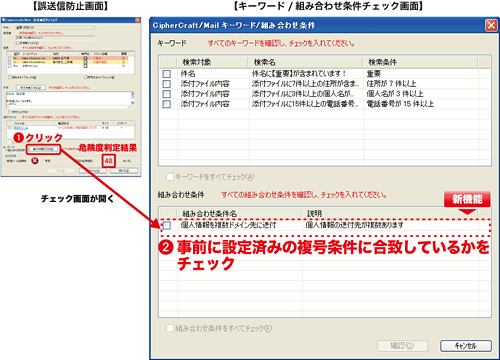The image size is (500, 360).
Task: Select 電話番号が 15 件以上 condition cell
Action: point(400,104)
